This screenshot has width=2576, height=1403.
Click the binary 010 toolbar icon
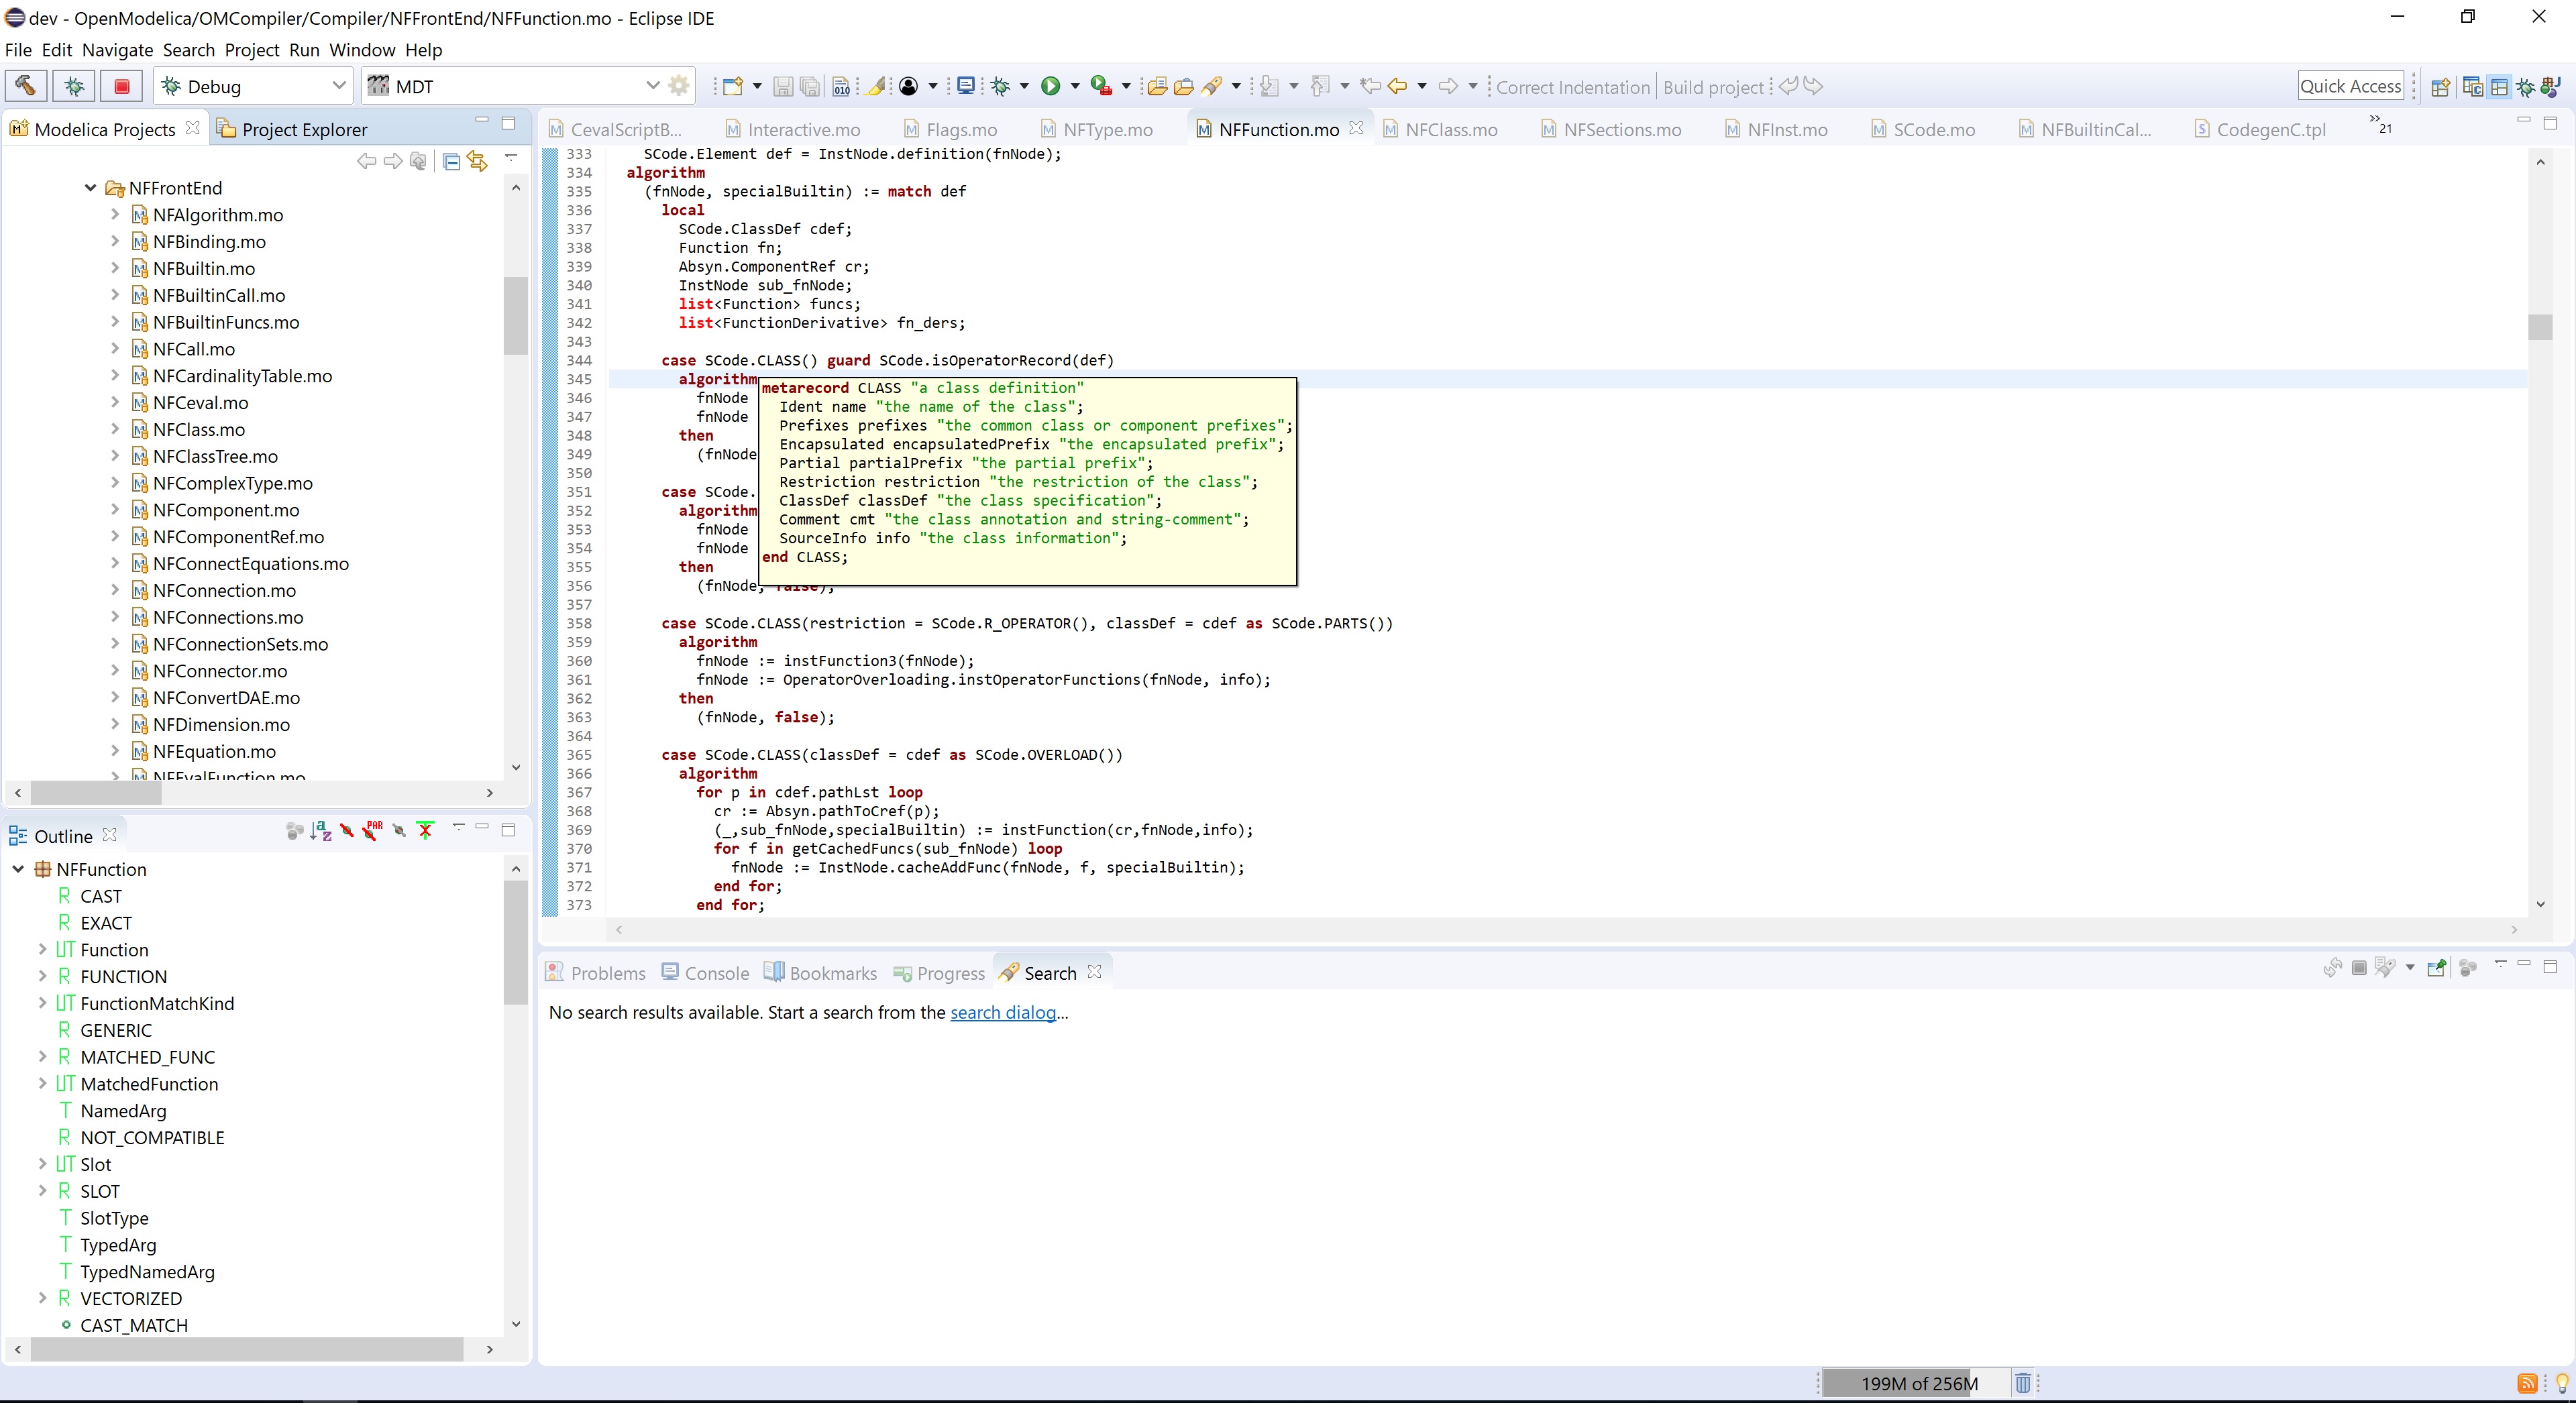pos(841,87)
